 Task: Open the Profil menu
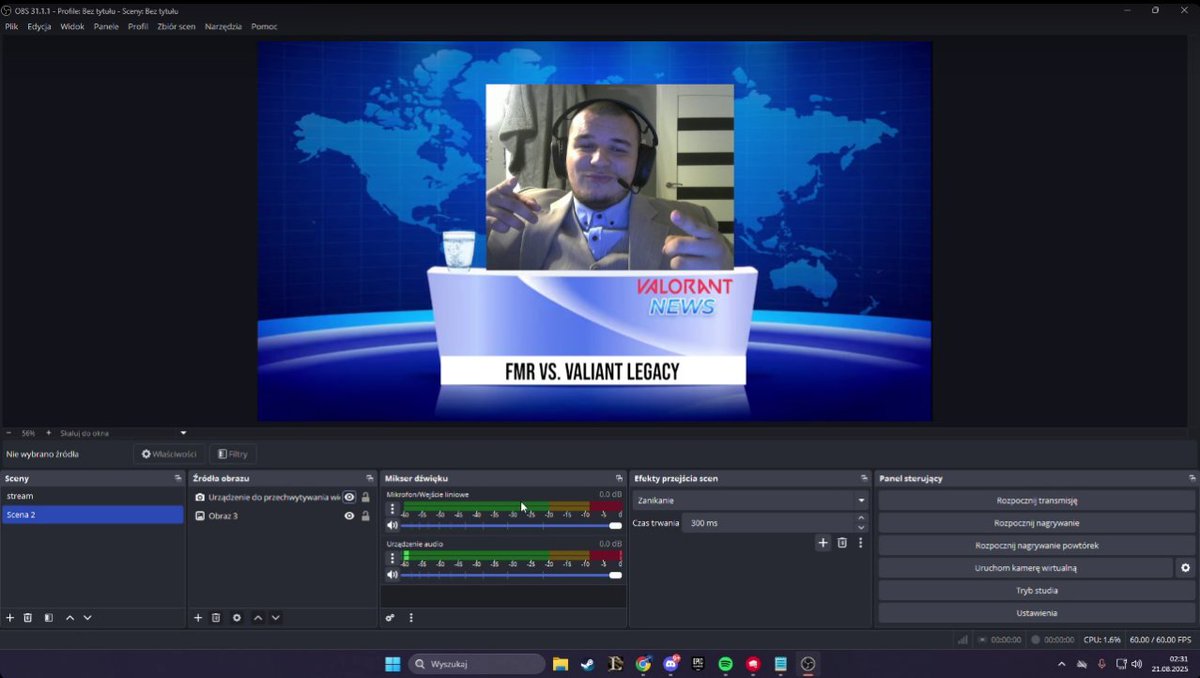pyautogui.click(x=138, y=26)
